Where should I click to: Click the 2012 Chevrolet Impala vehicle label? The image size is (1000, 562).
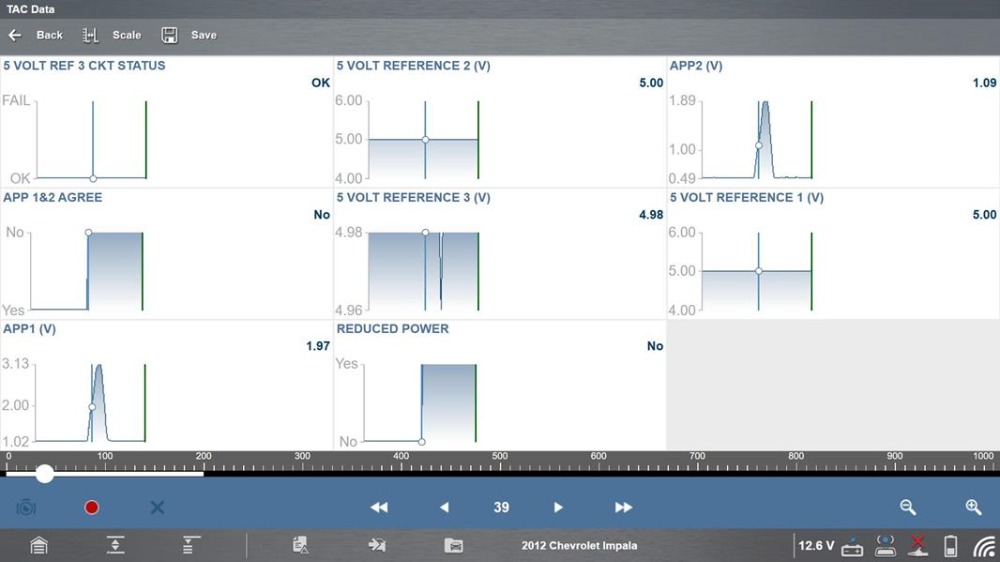pyautogui.click(x=579, y=546)
